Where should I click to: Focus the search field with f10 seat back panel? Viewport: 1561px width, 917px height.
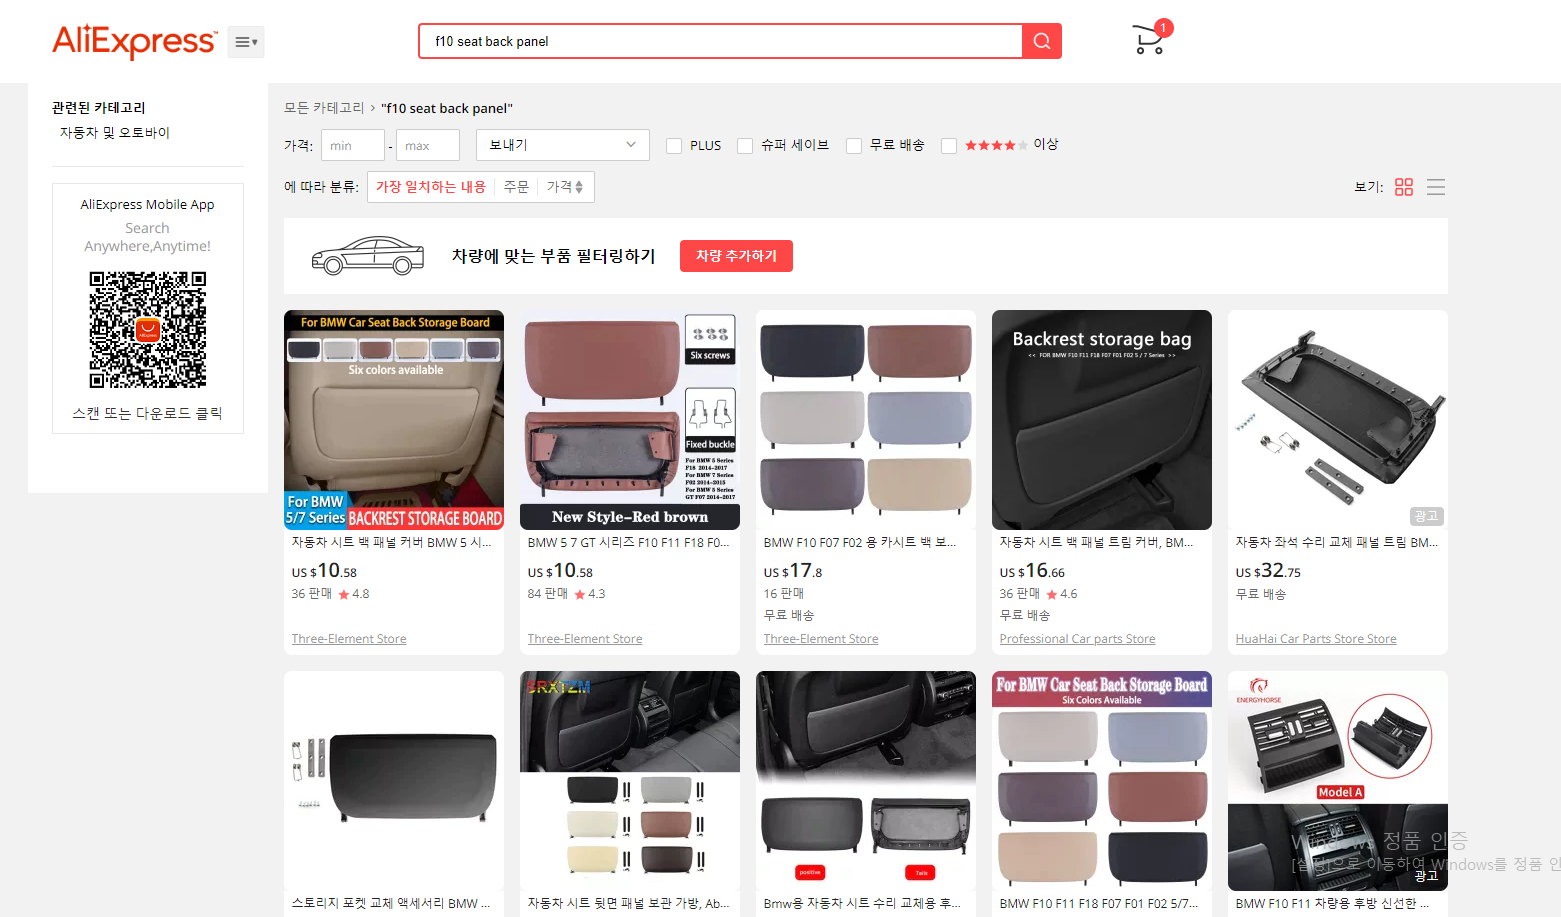click(x=720, y=41)
